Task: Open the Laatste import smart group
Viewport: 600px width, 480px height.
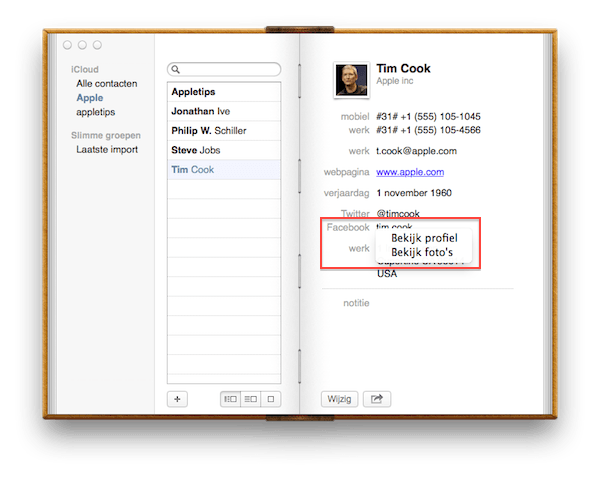Action: [107, 150]
